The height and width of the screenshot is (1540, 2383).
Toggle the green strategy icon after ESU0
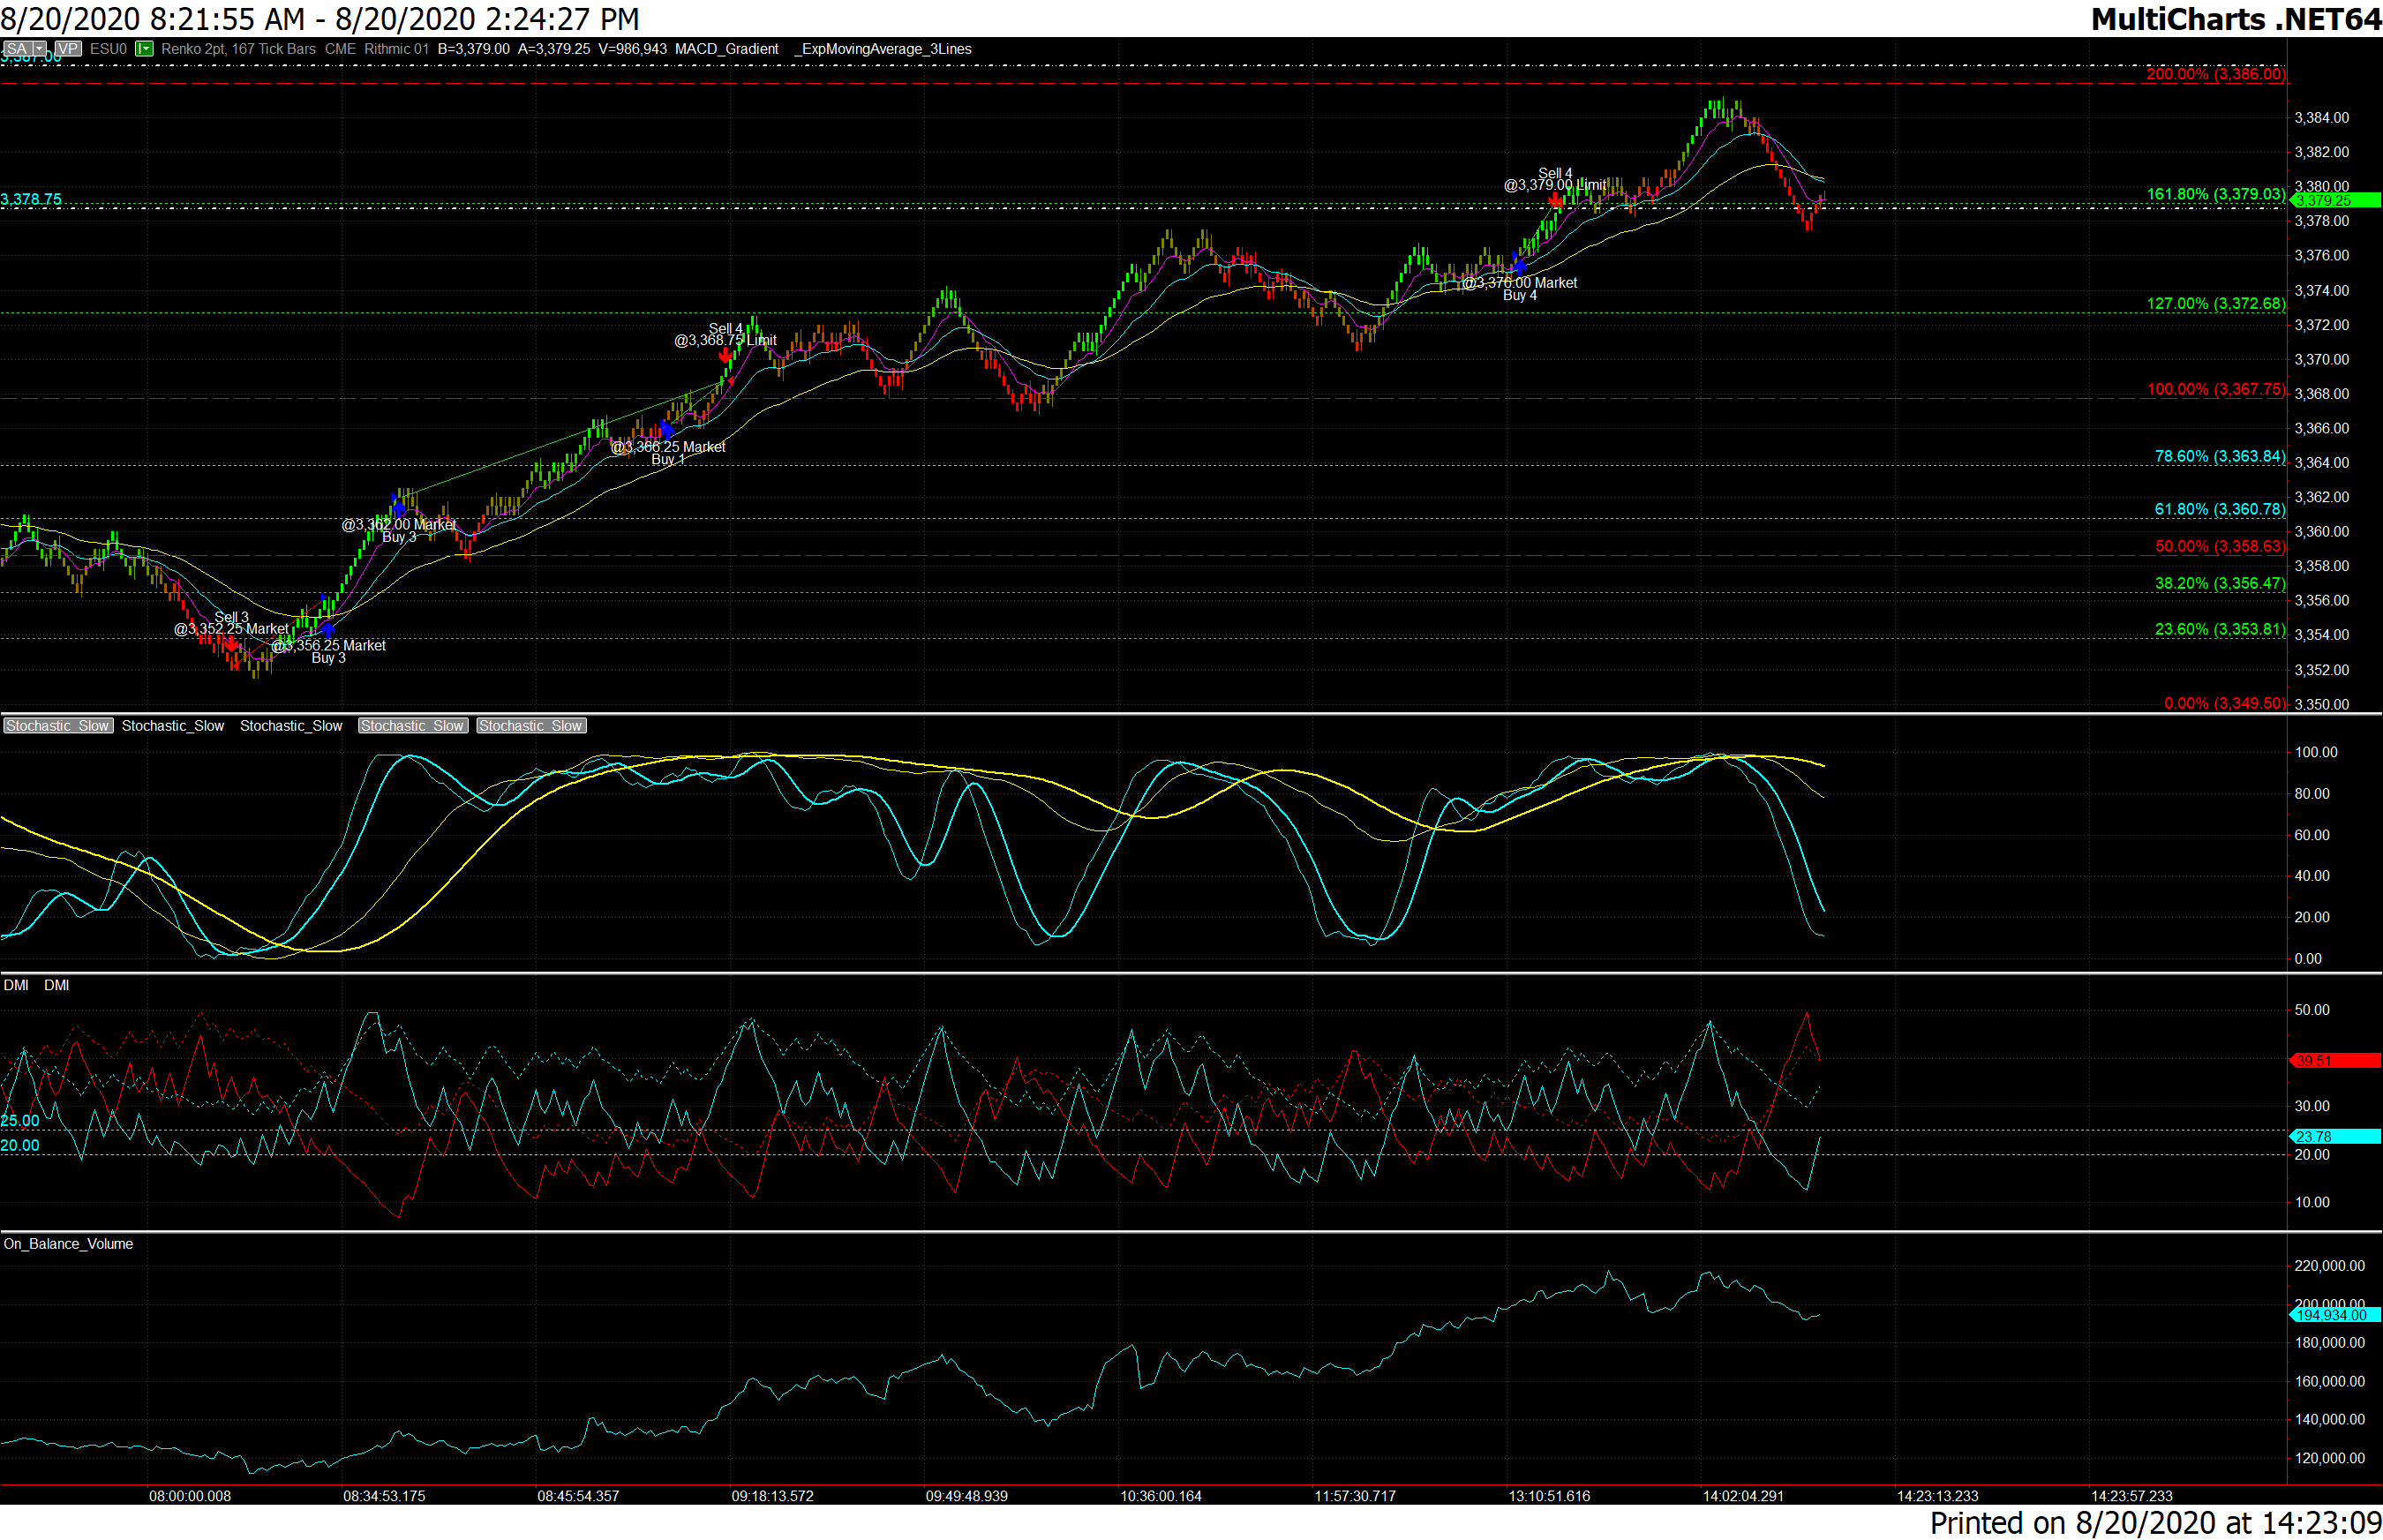point(144,49)
